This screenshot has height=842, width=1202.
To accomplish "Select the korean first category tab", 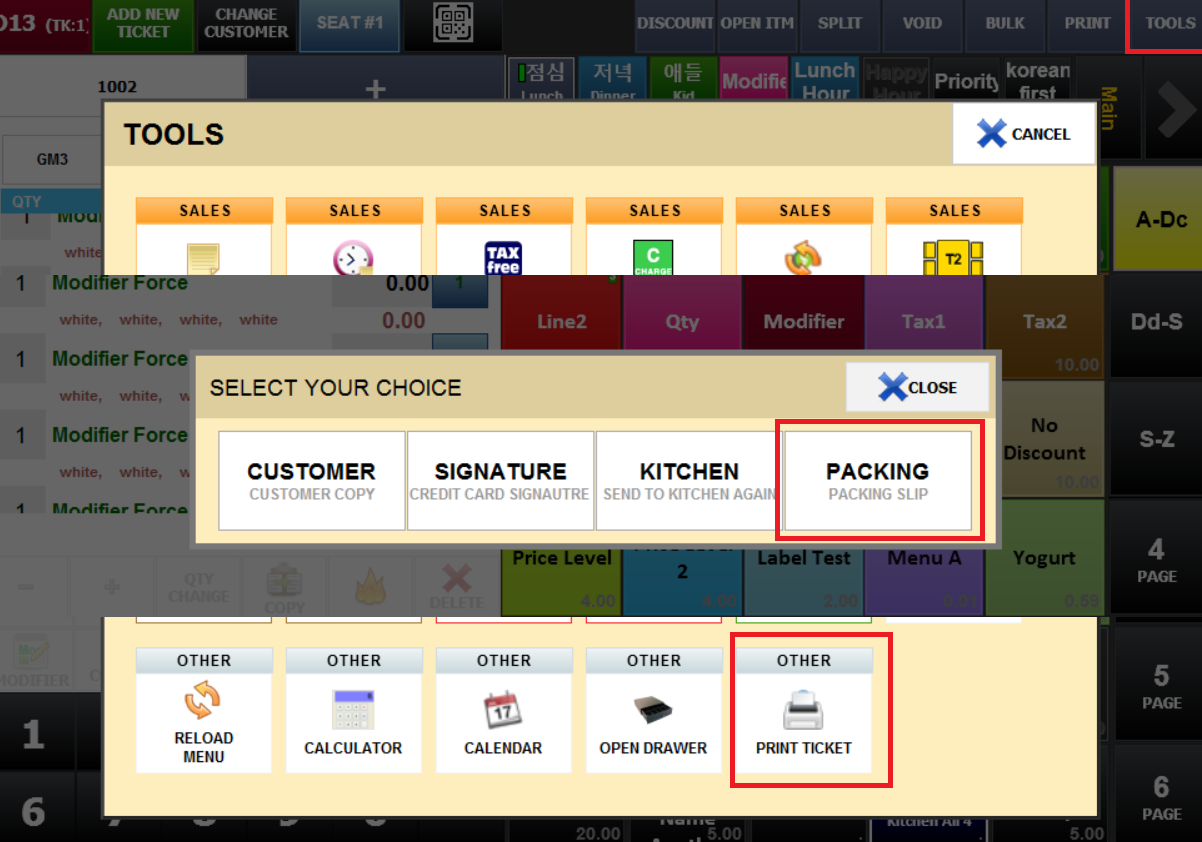I will (x=1038, y=78).
